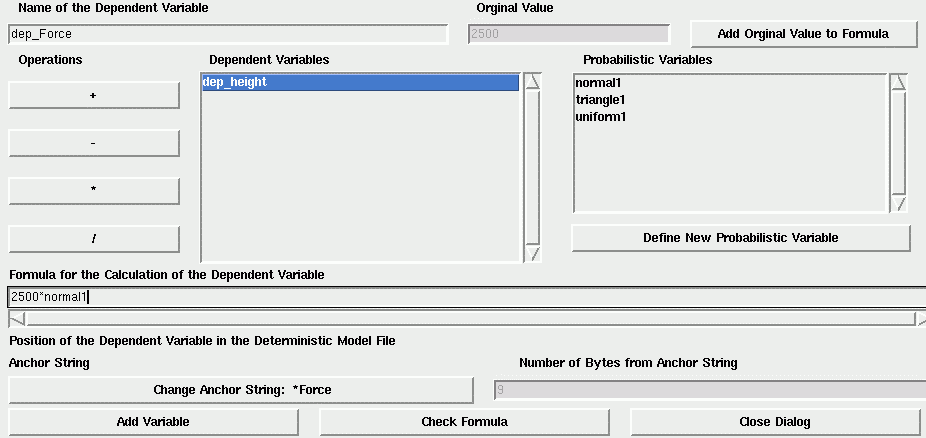Choose normal1 from Probabilistic Variables
Screen dimensions: 926x438
[598, 83]
